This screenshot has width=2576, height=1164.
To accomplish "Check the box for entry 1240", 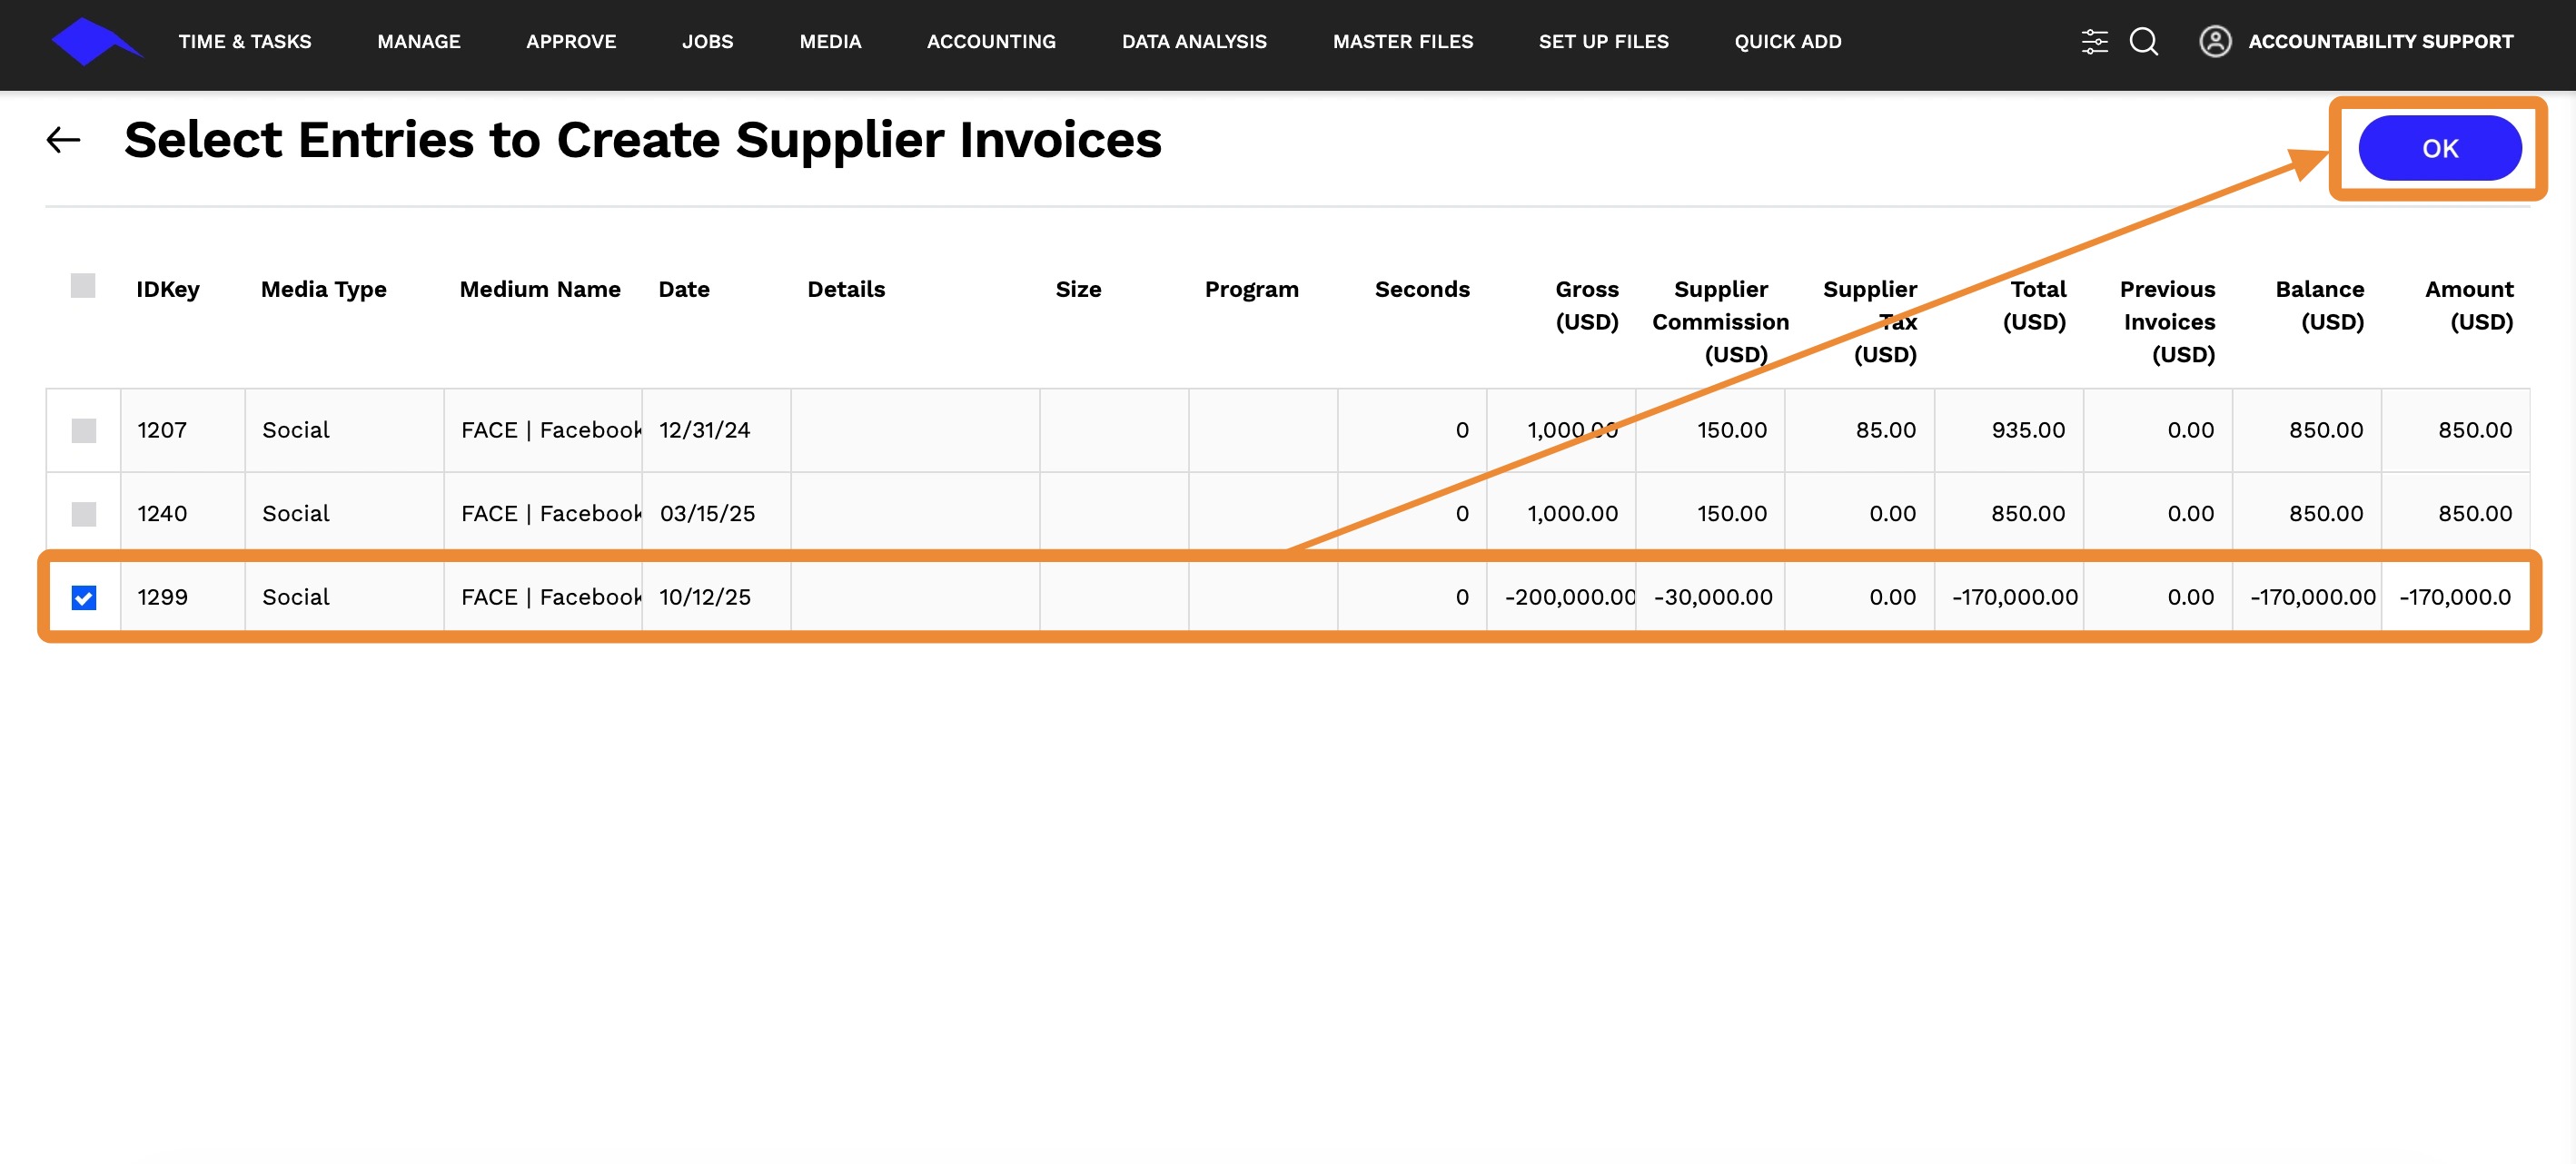I will point(84,514).
